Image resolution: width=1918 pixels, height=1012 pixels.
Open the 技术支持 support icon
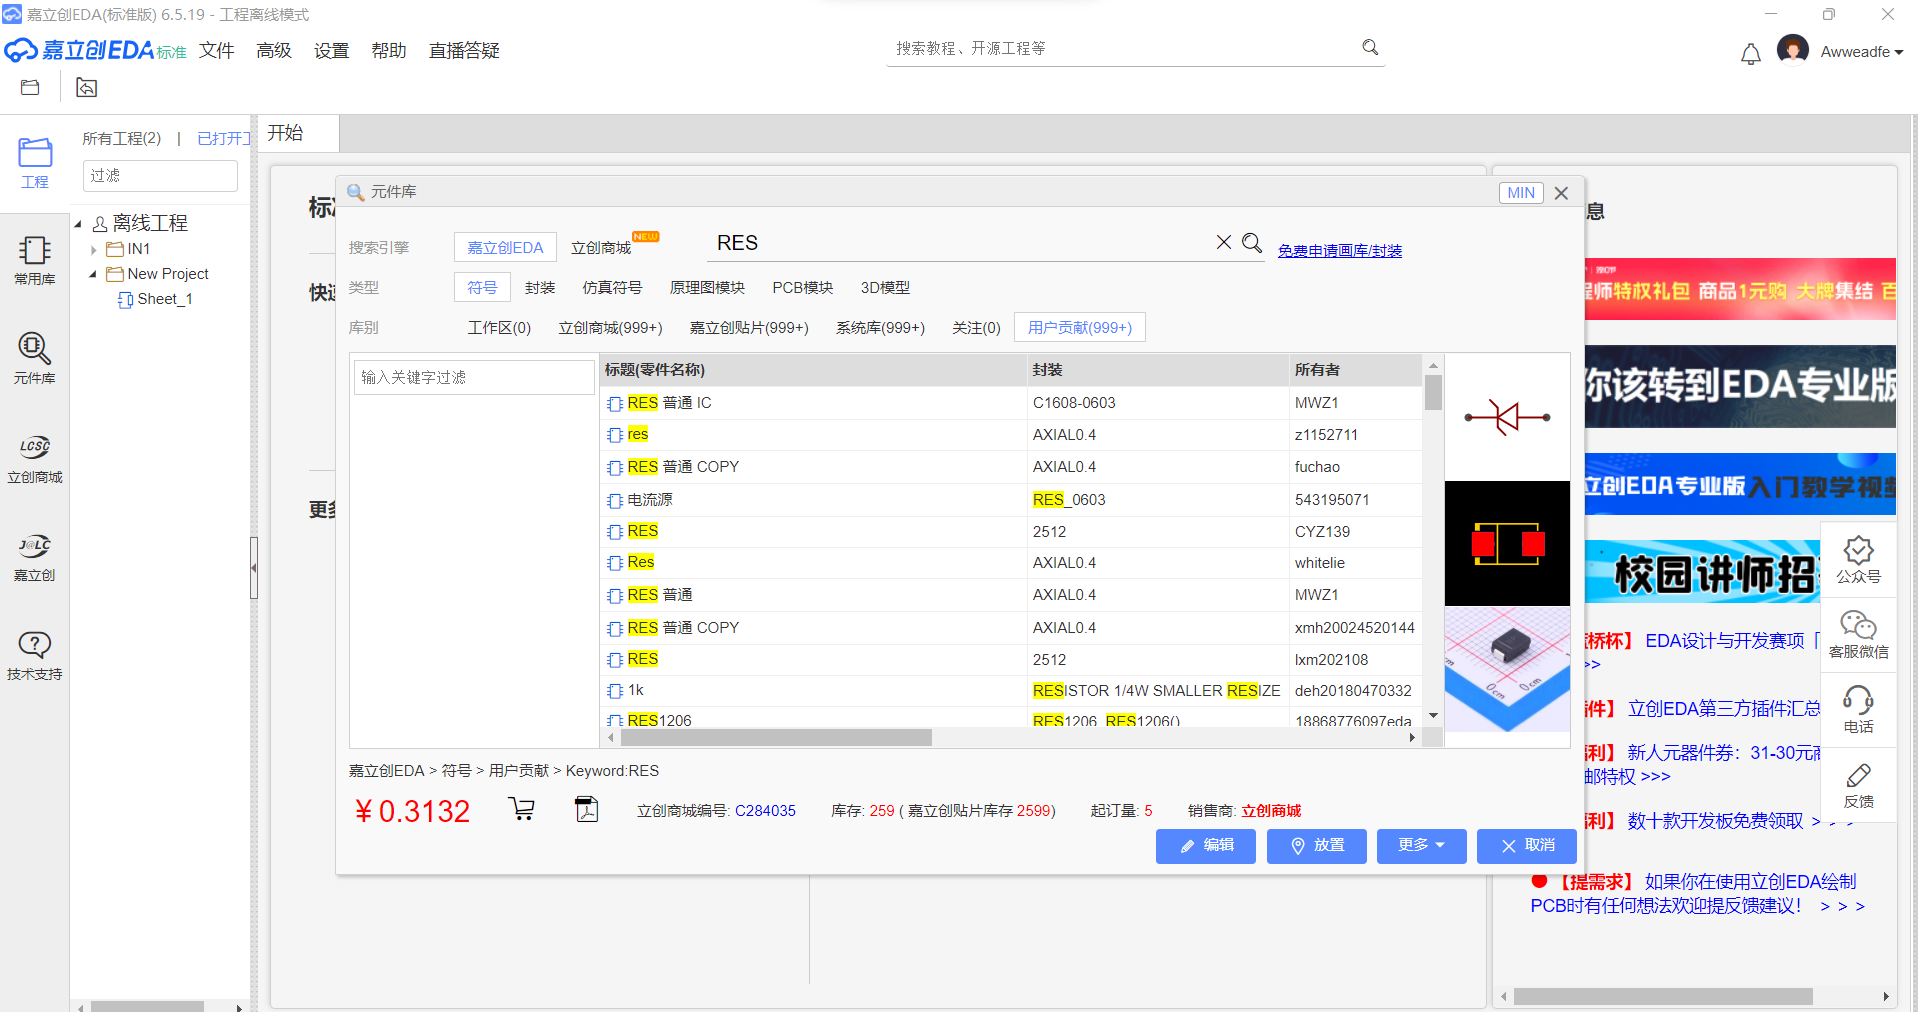[x=34, y=655]
